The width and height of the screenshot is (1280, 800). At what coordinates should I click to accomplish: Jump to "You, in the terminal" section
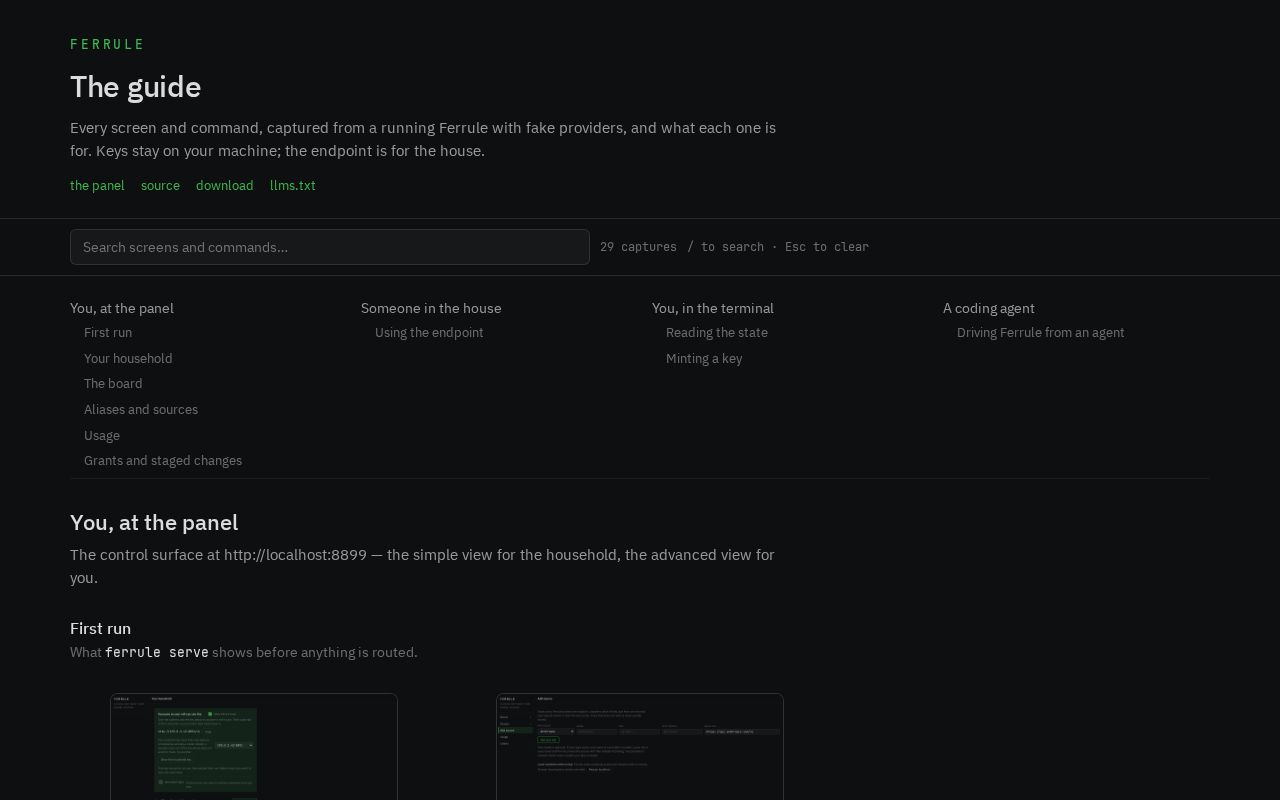point(713,308)
